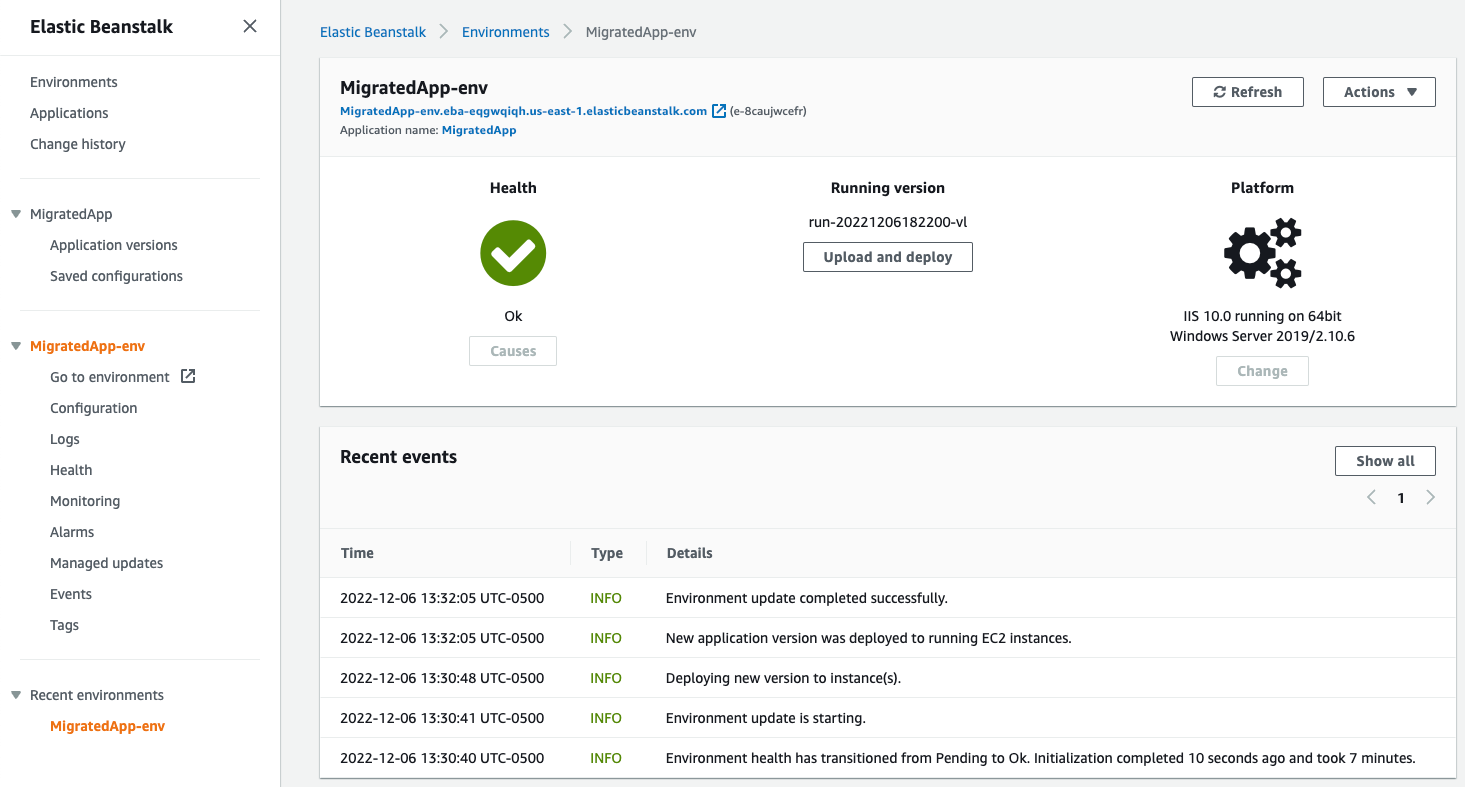1465x787 pixels.
Task: Click the Type column header
Action: click(607, 553)
